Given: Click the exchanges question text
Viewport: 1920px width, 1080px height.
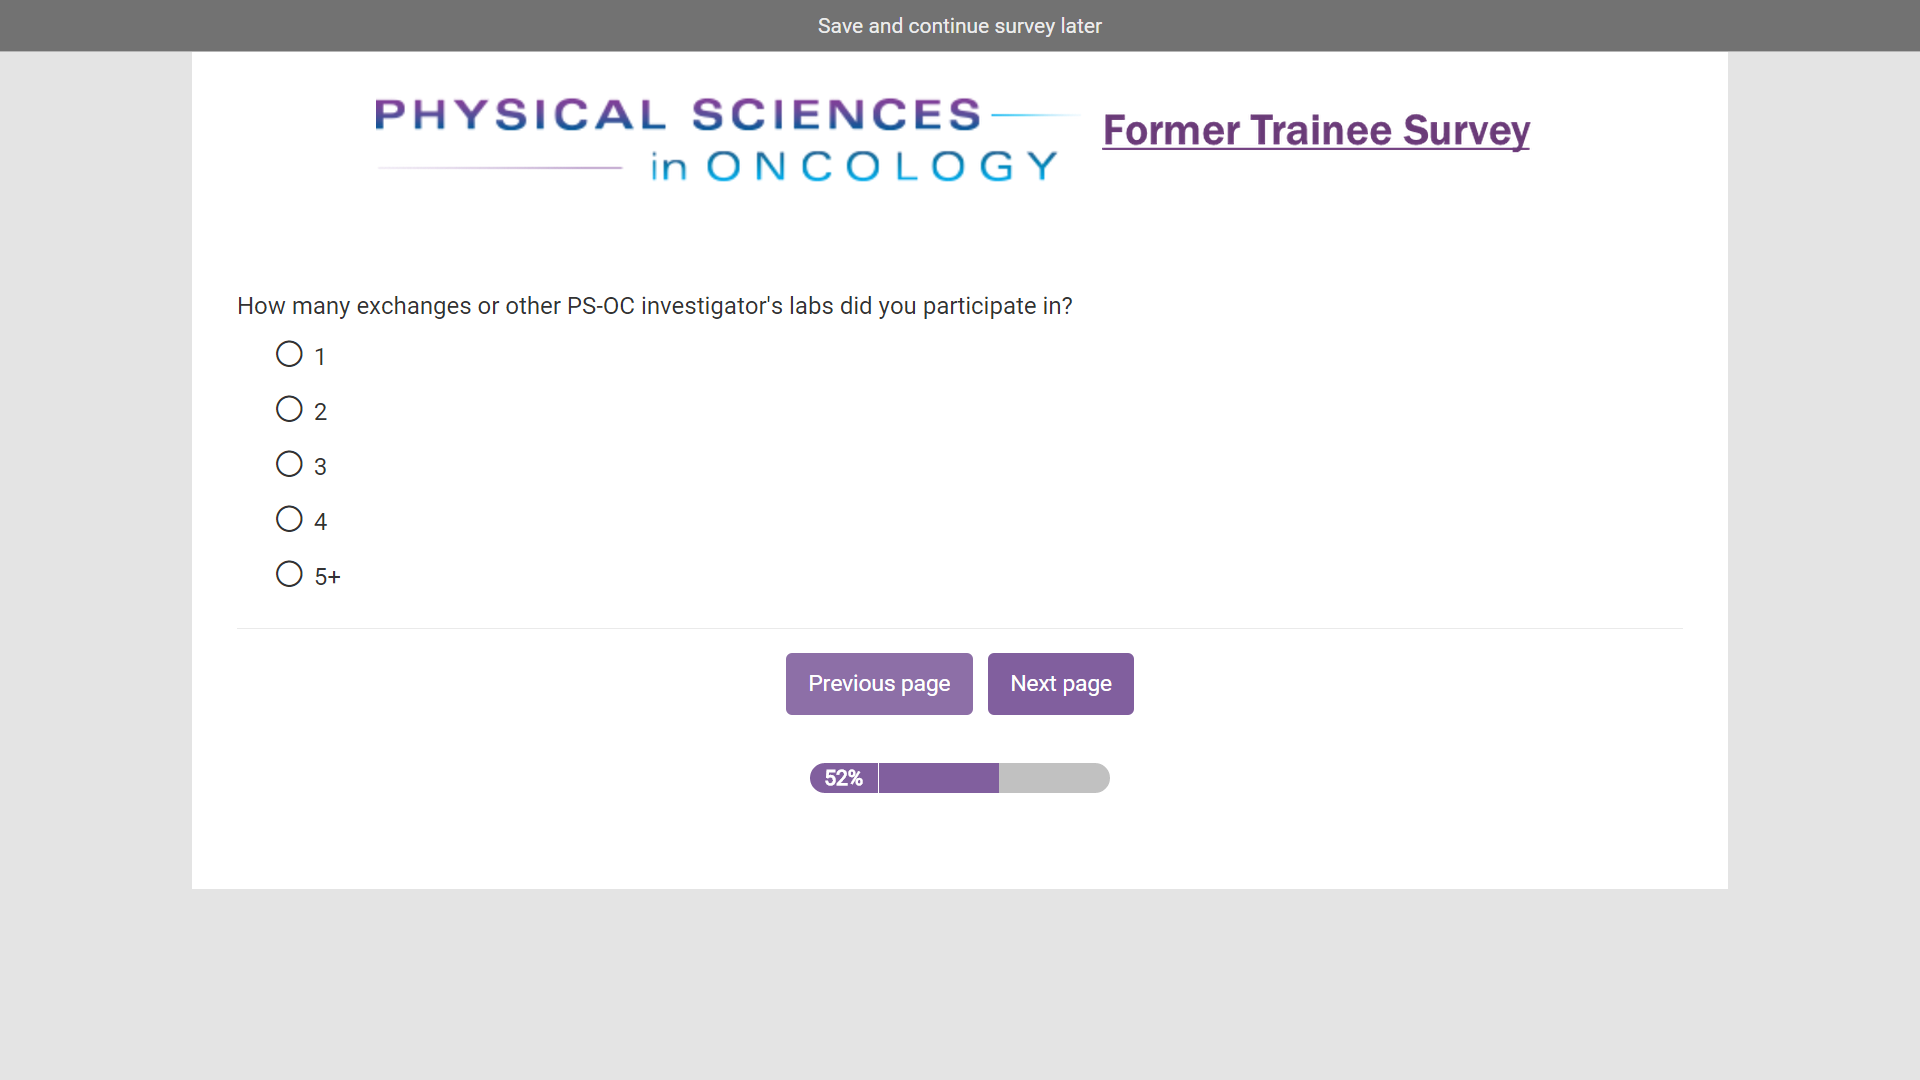Looking at the screenshot, I should [654, 306].
